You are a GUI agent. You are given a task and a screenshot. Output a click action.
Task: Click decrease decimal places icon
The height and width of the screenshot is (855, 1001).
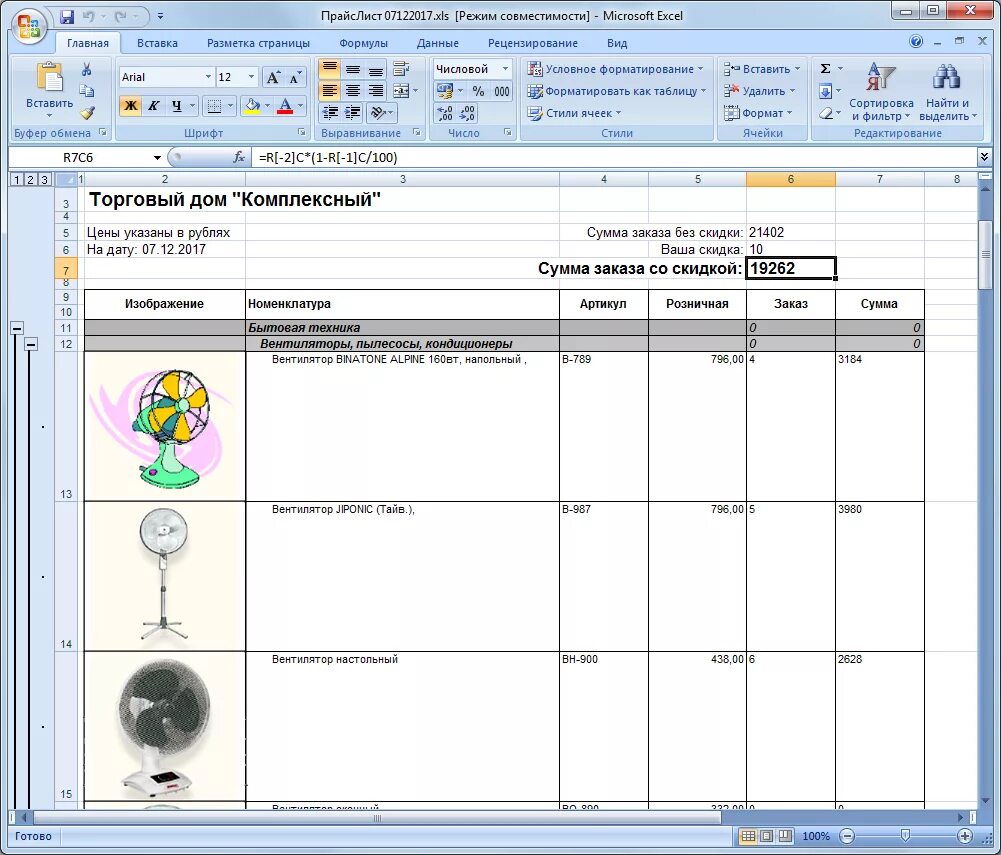click(x=467, y=113)
